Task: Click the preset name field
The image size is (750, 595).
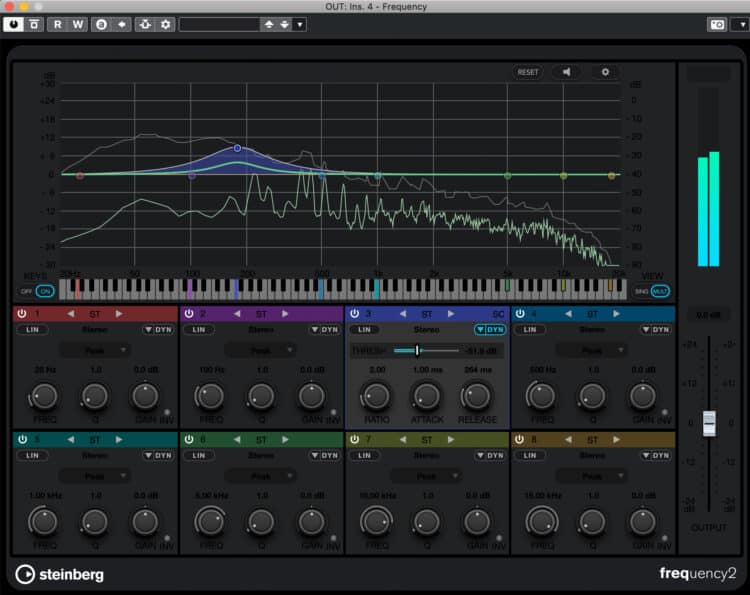Action: [220, 24]
